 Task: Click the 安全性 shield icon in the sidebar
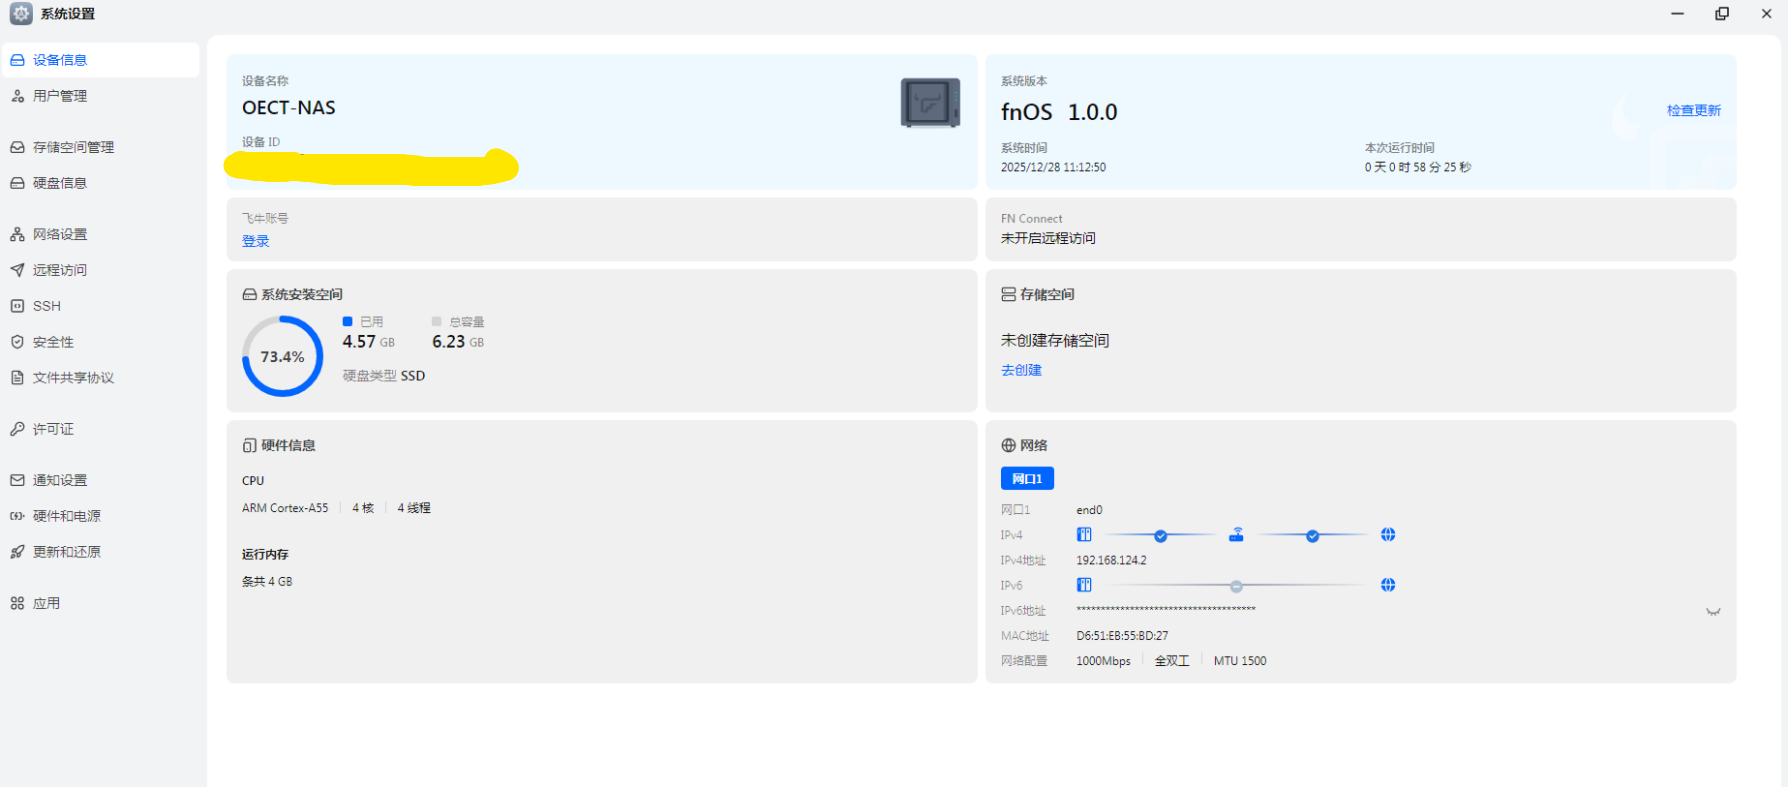pos(17,342)
